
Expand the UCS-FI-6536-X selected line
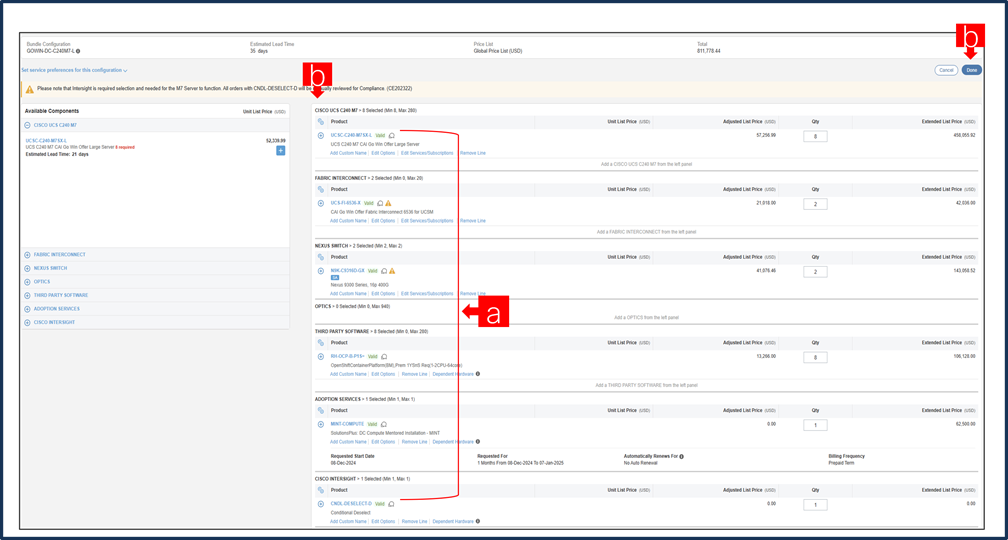coord(321,203)
